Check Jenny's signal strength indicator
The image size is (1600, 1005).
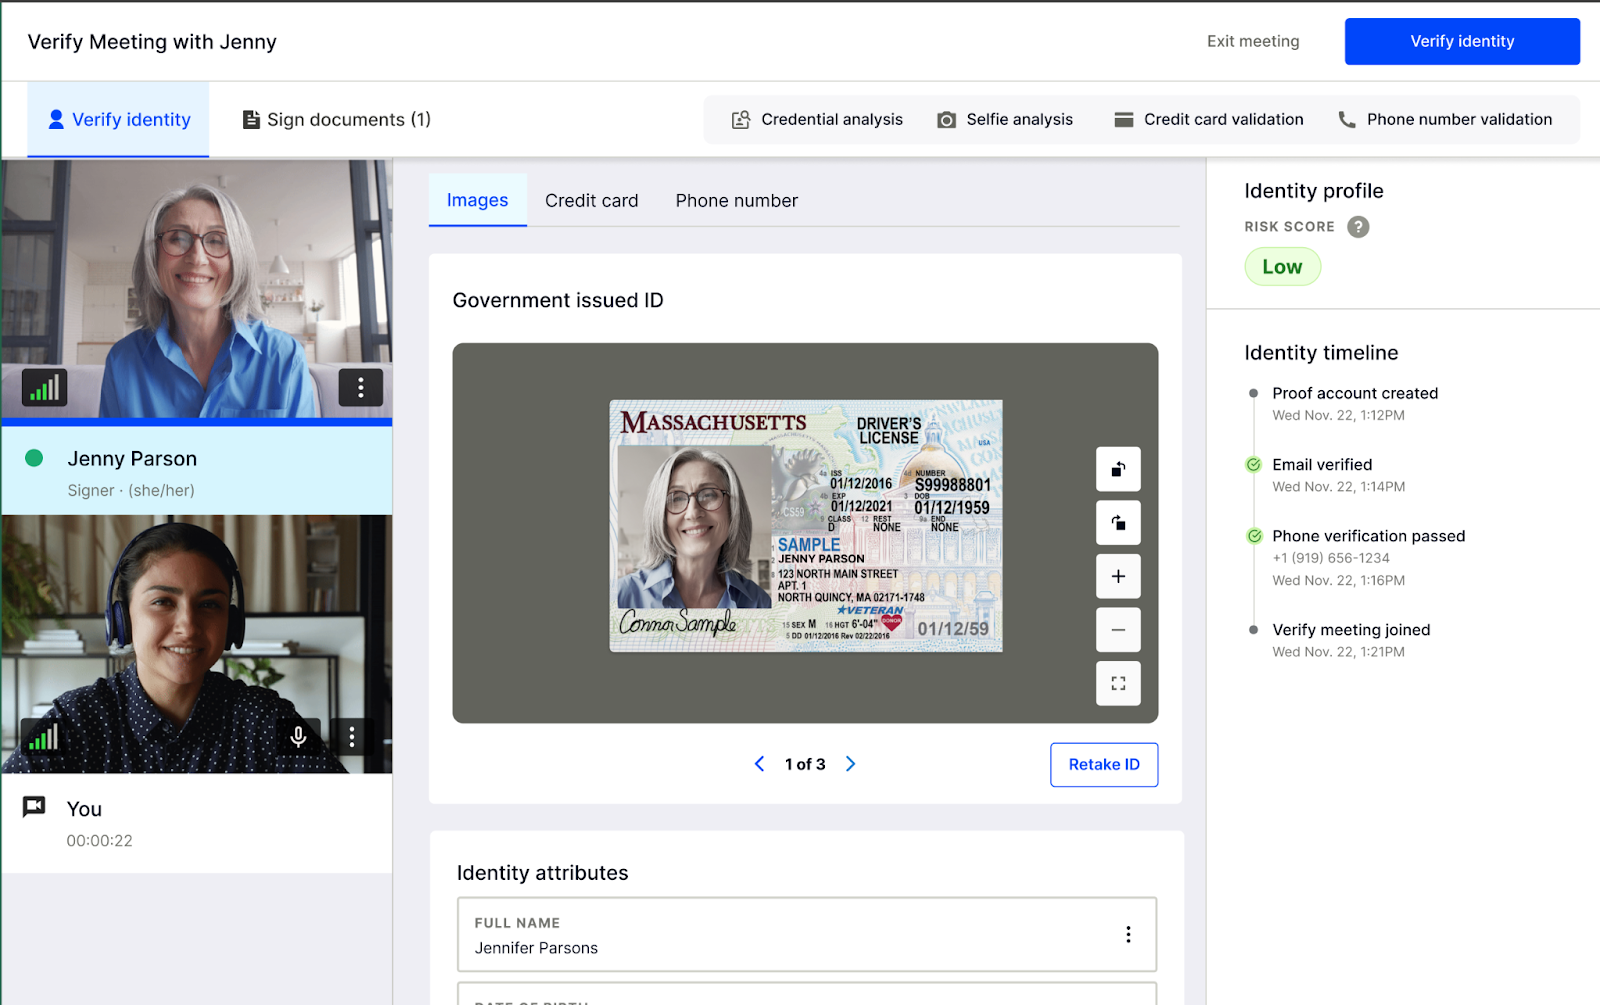pyautogui.click(x=44, y=387)
